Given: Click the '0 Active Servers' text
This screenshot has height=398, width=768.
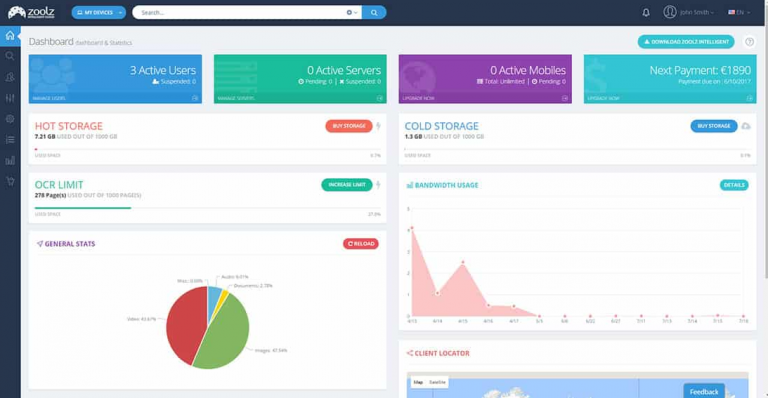Looking at the screenshot, I should point(344,70).
